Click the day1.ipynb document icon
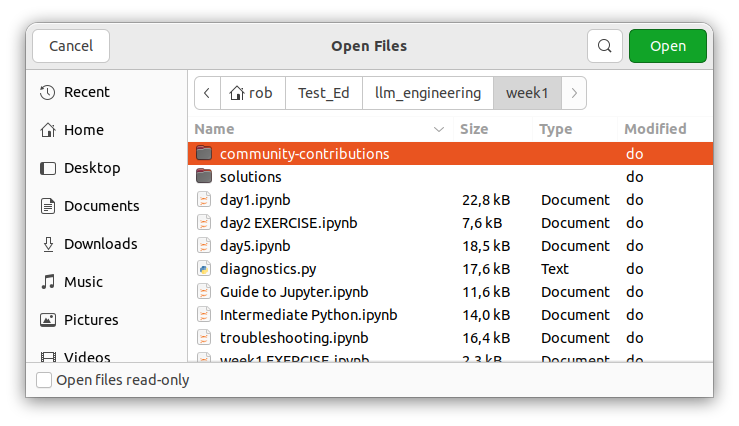This screenshot has height=426, width=739. [204, 200]
